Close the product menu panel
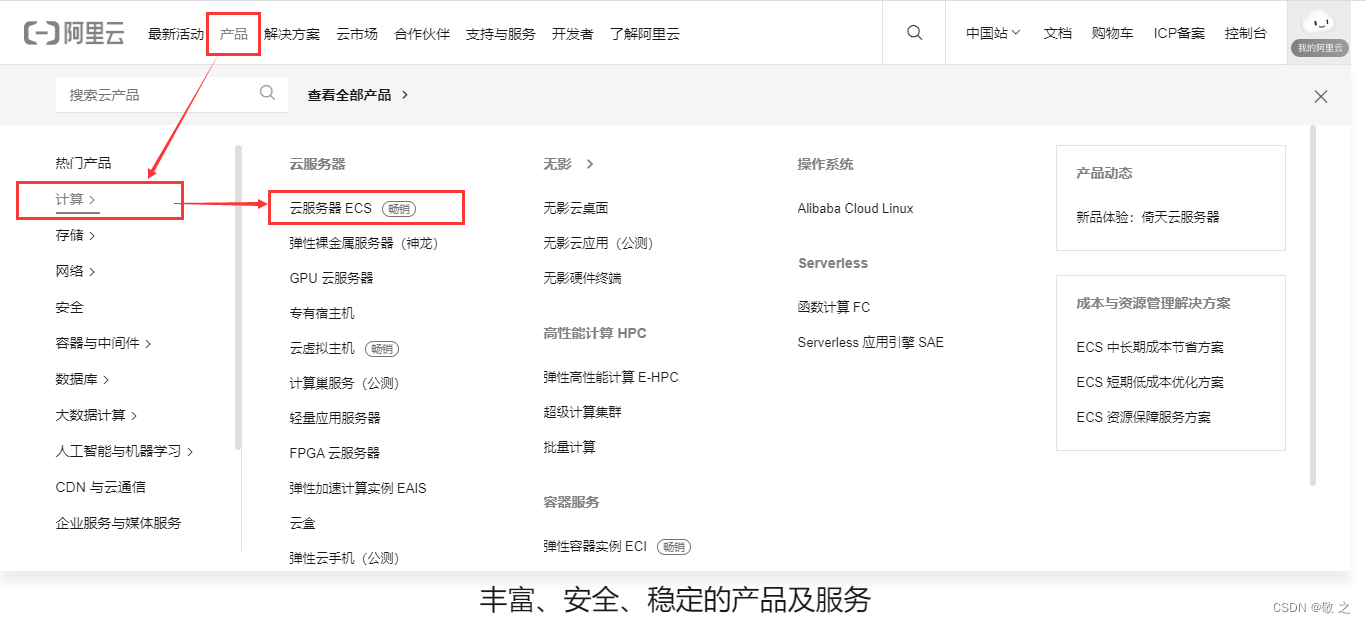This screenshot has width=1366, height=623. [1321, 96]
